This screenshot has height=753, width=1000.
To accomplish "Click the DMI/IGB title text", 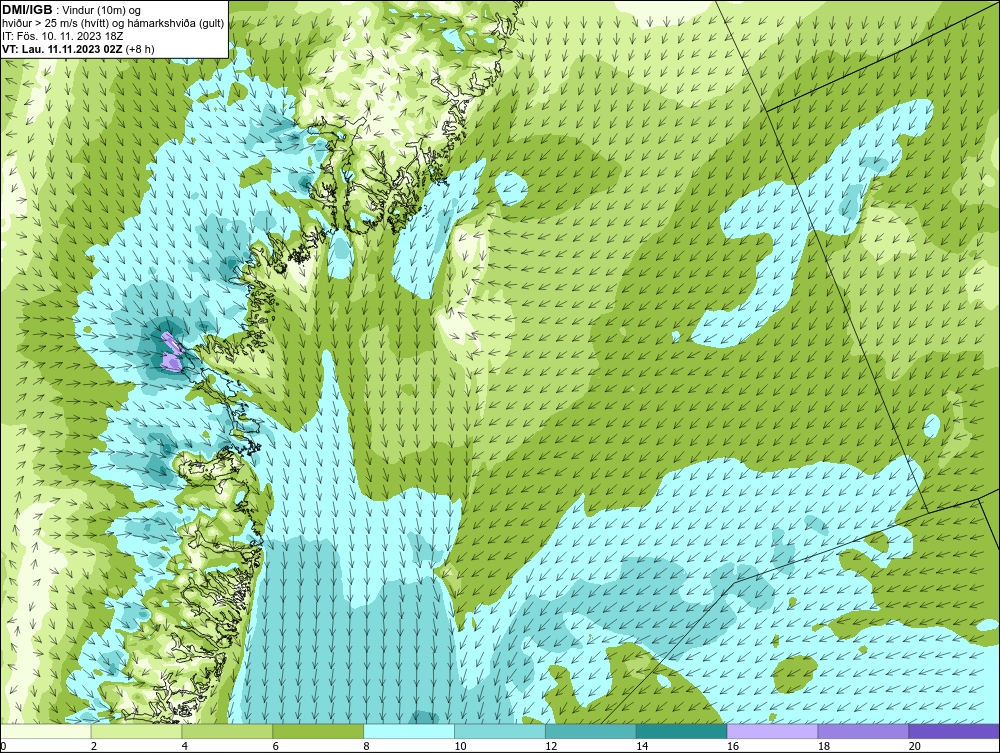I will (27, 10).
